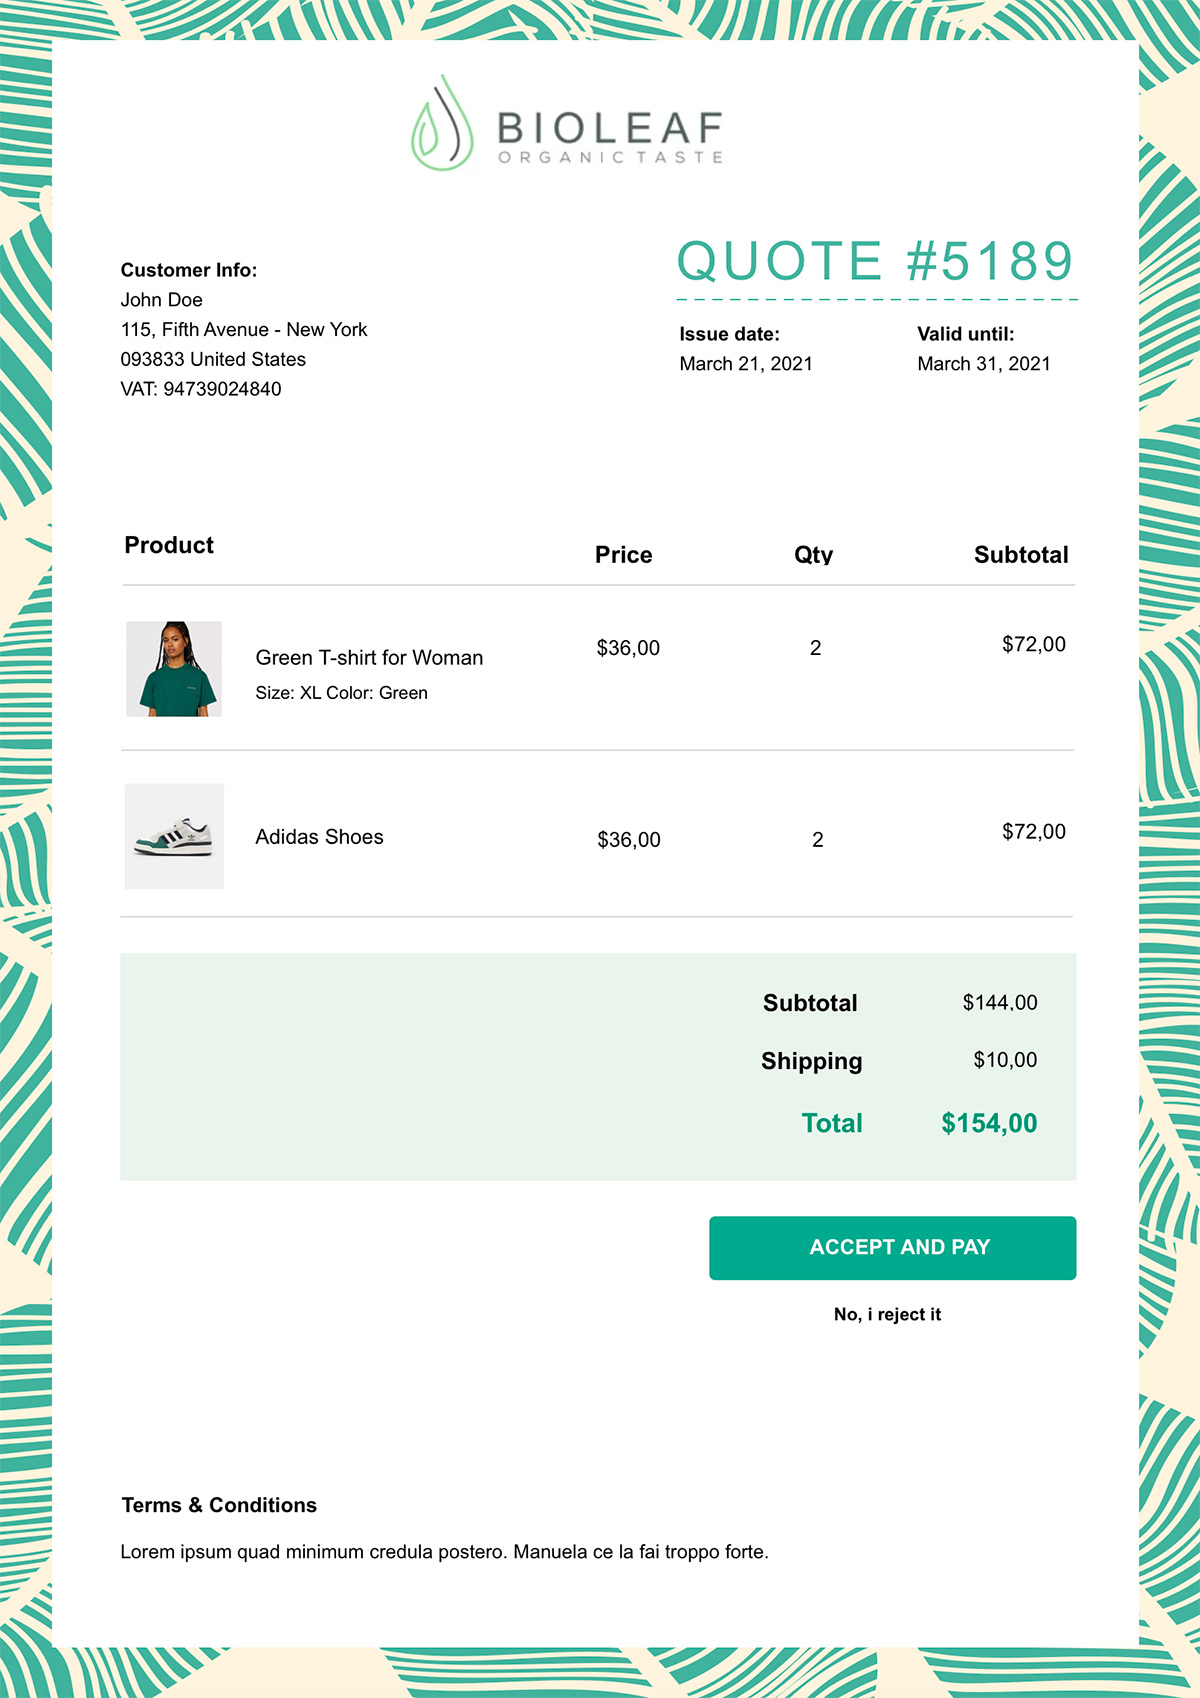
Task: Click the Product column header
Action: tap(169, 545)
